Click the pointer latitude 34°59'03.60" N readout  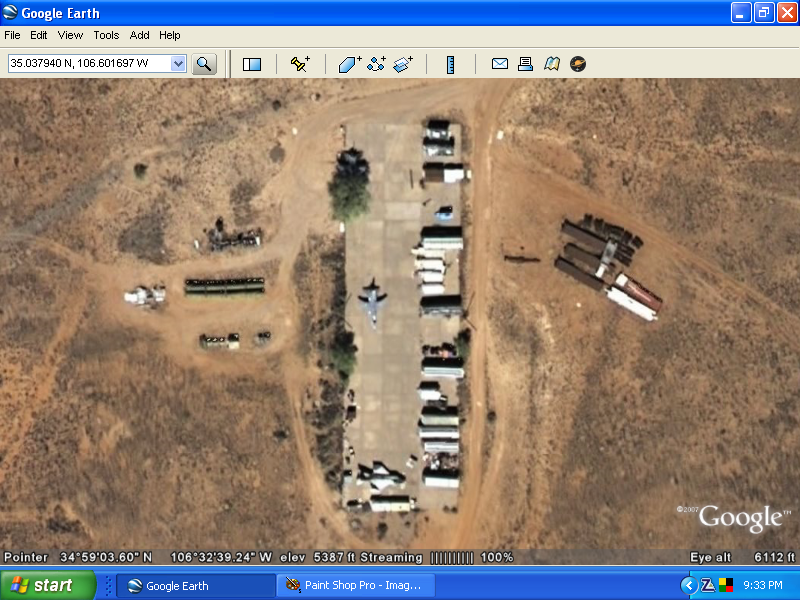106,557
